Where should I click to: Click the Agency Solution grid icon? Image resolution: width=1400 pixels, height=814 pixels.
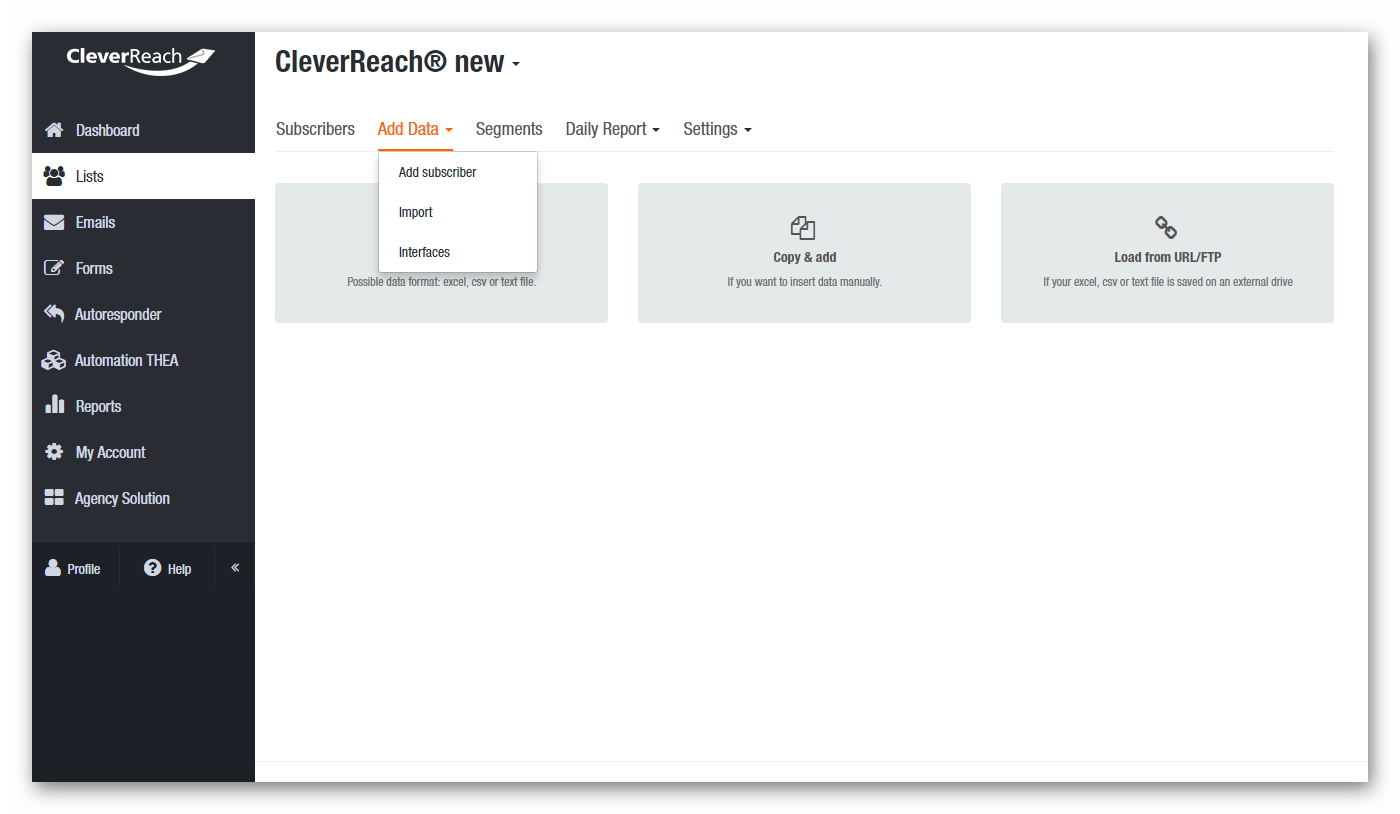(54, 498)
